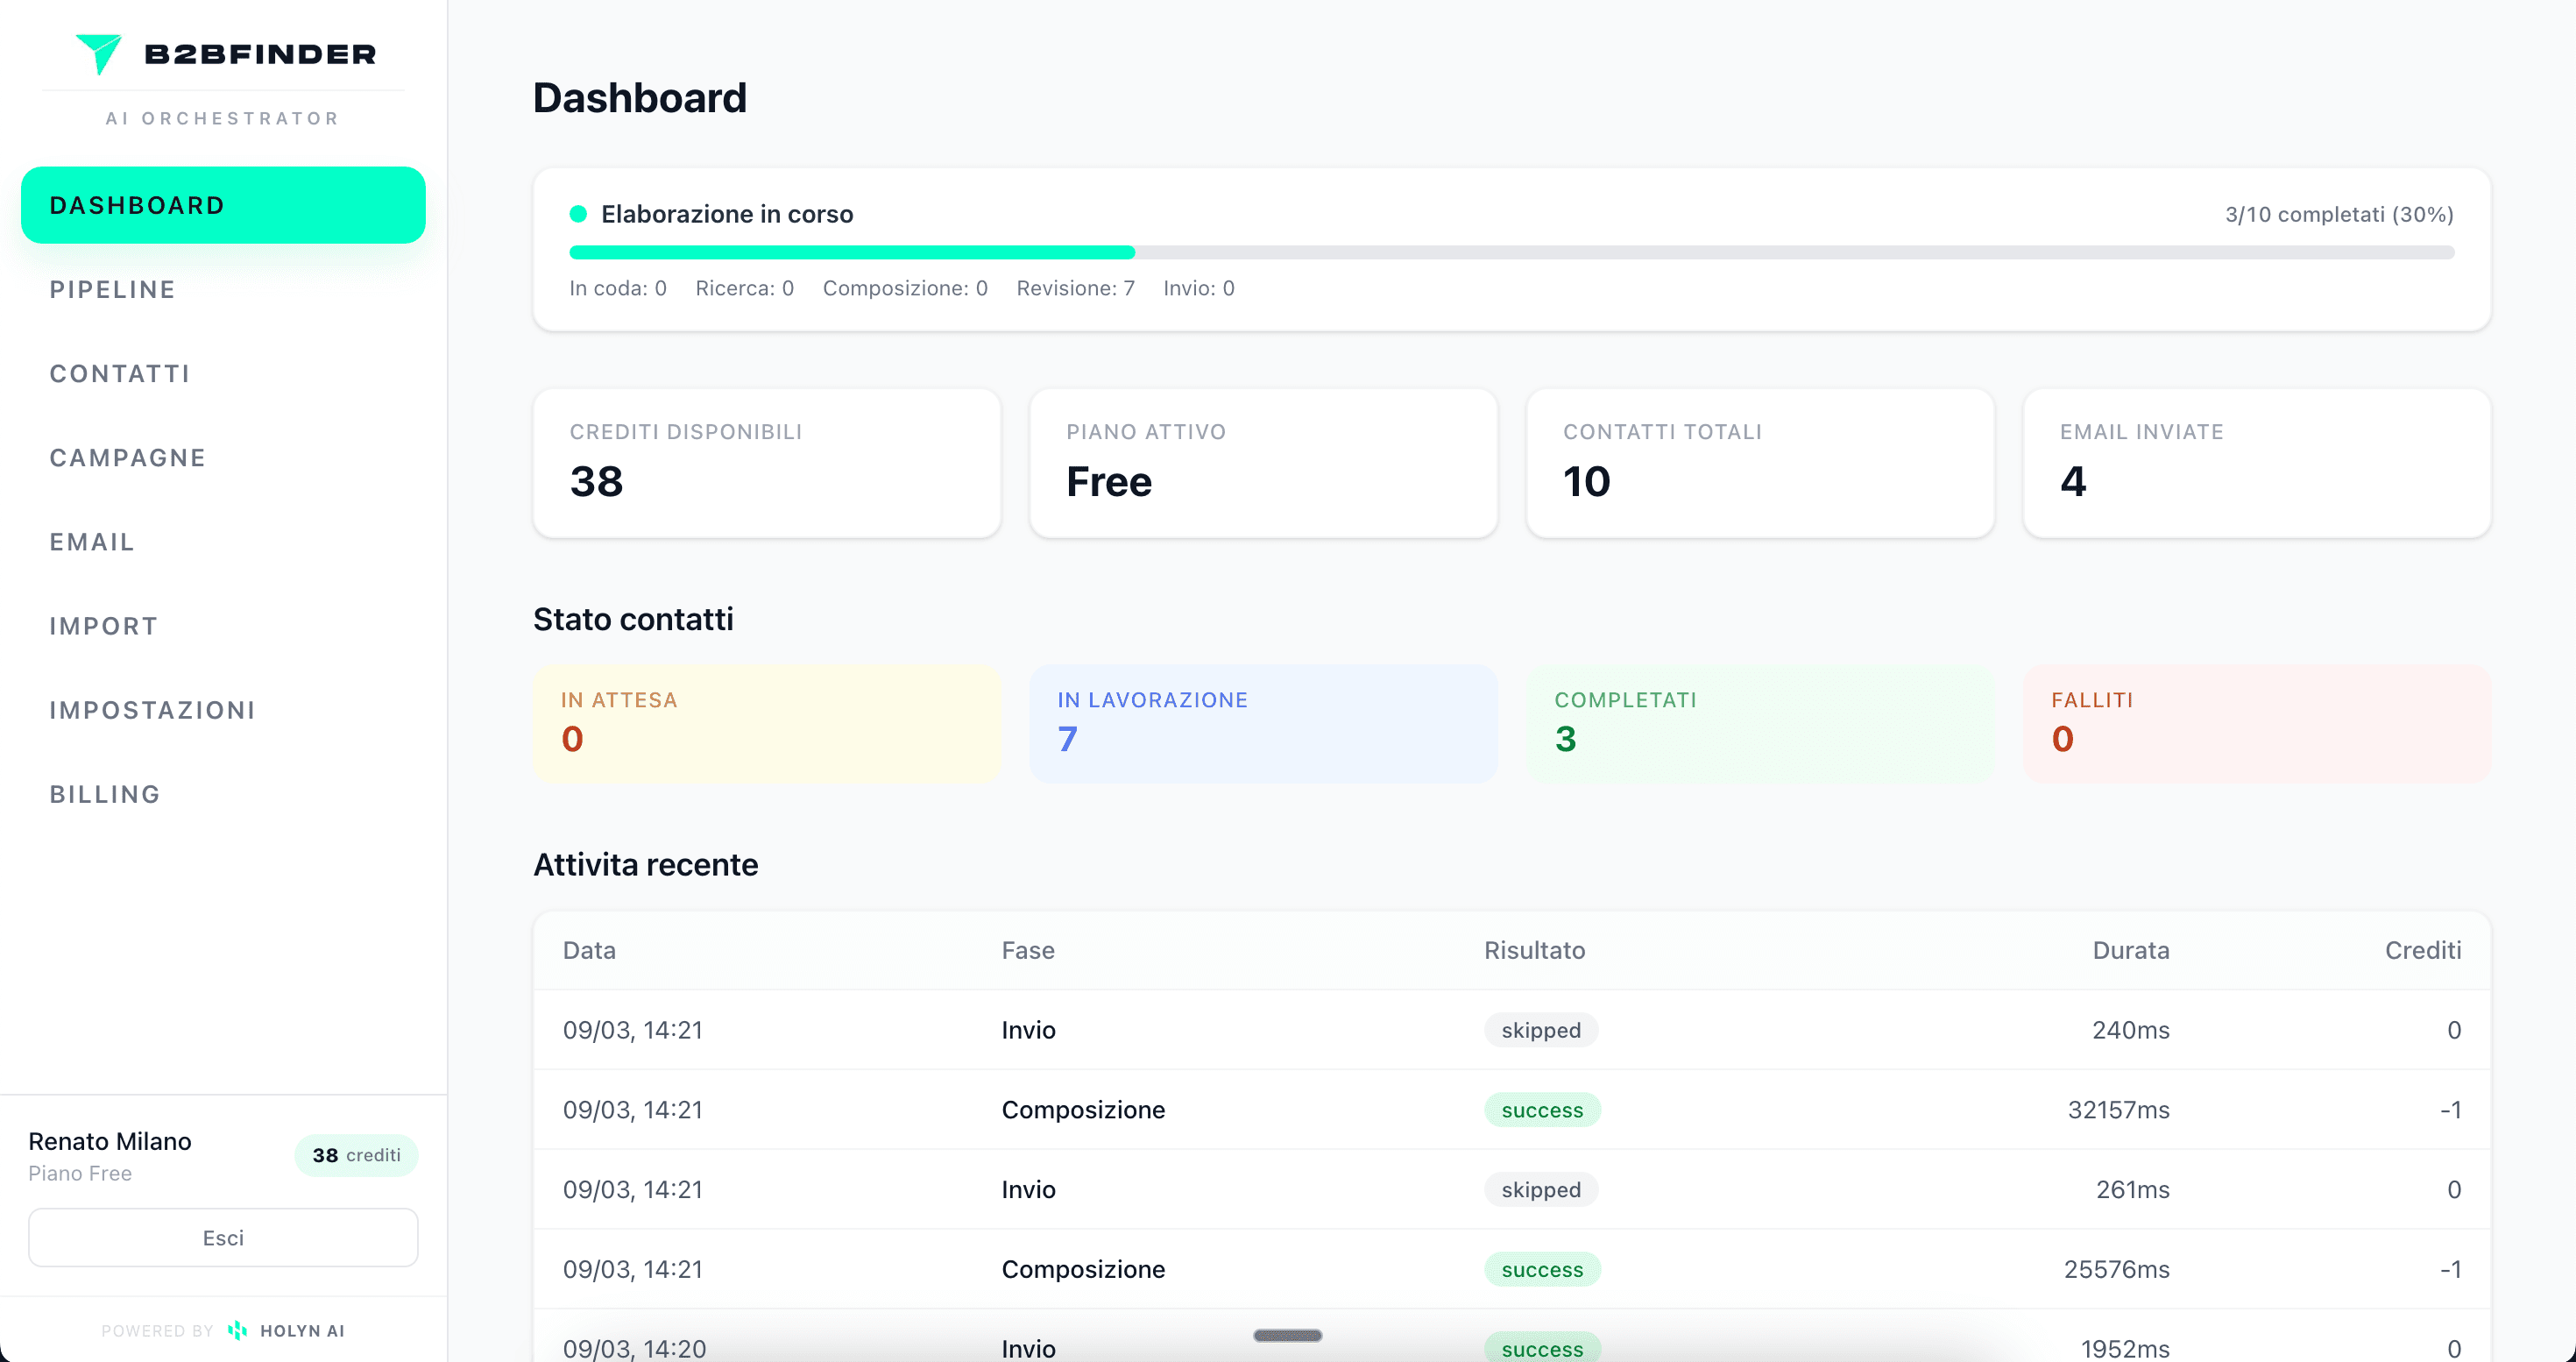Select the active Dashboard nav item
Screen dimensions: 2576x1362
222,204
